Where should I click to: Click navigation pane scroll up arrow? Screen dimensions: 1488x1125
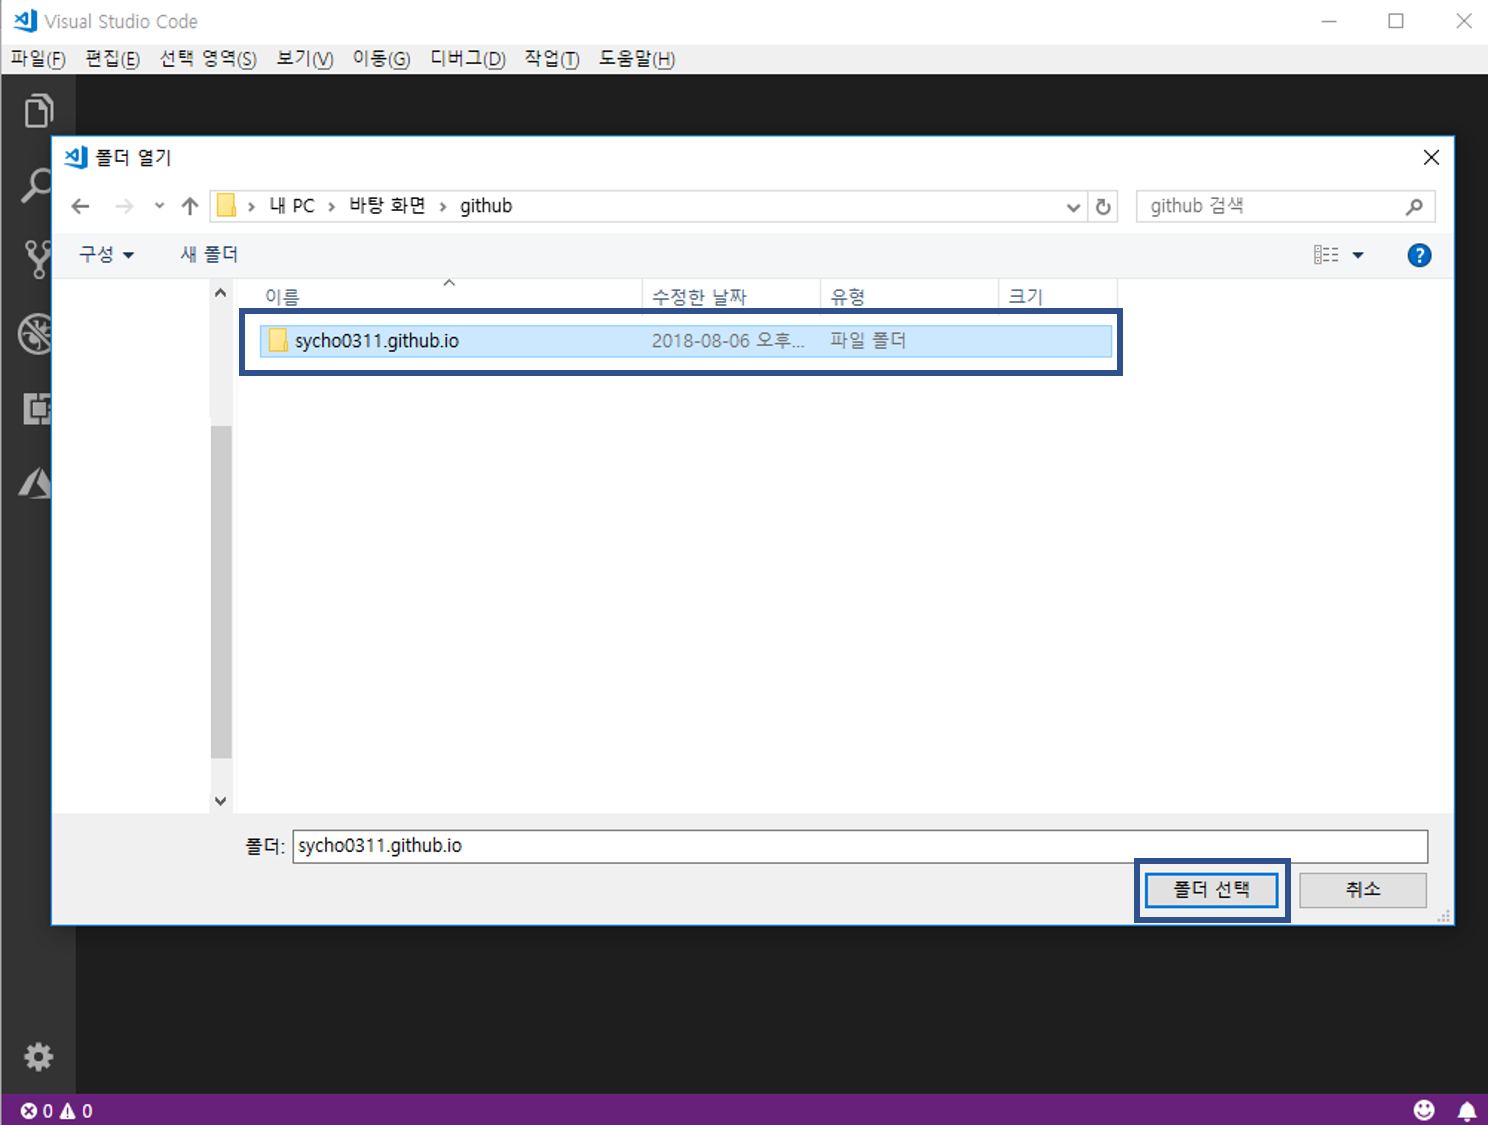pos(221,293)
